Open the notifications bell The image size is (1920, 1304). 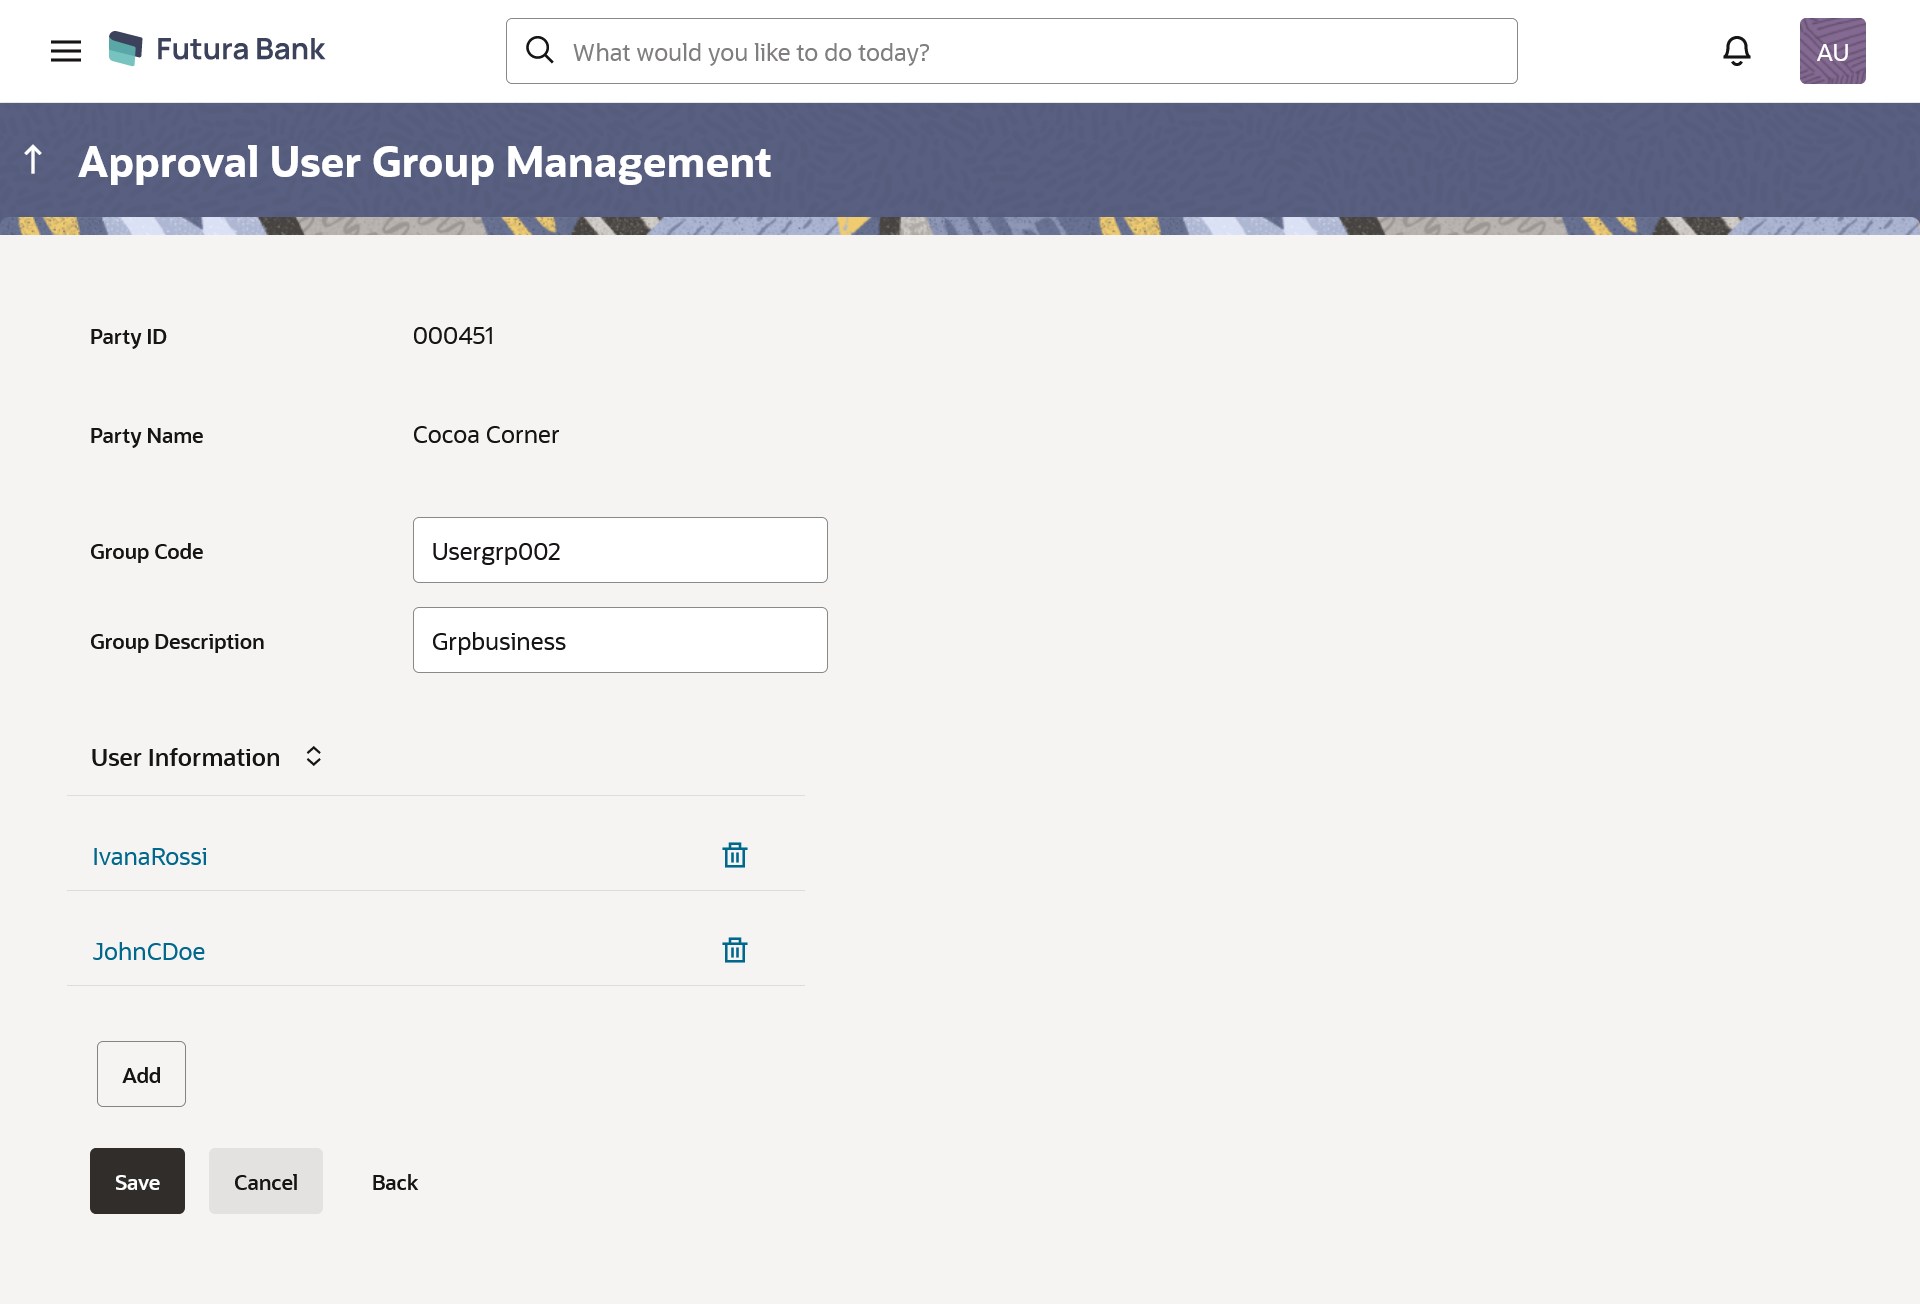[1736, 51]
